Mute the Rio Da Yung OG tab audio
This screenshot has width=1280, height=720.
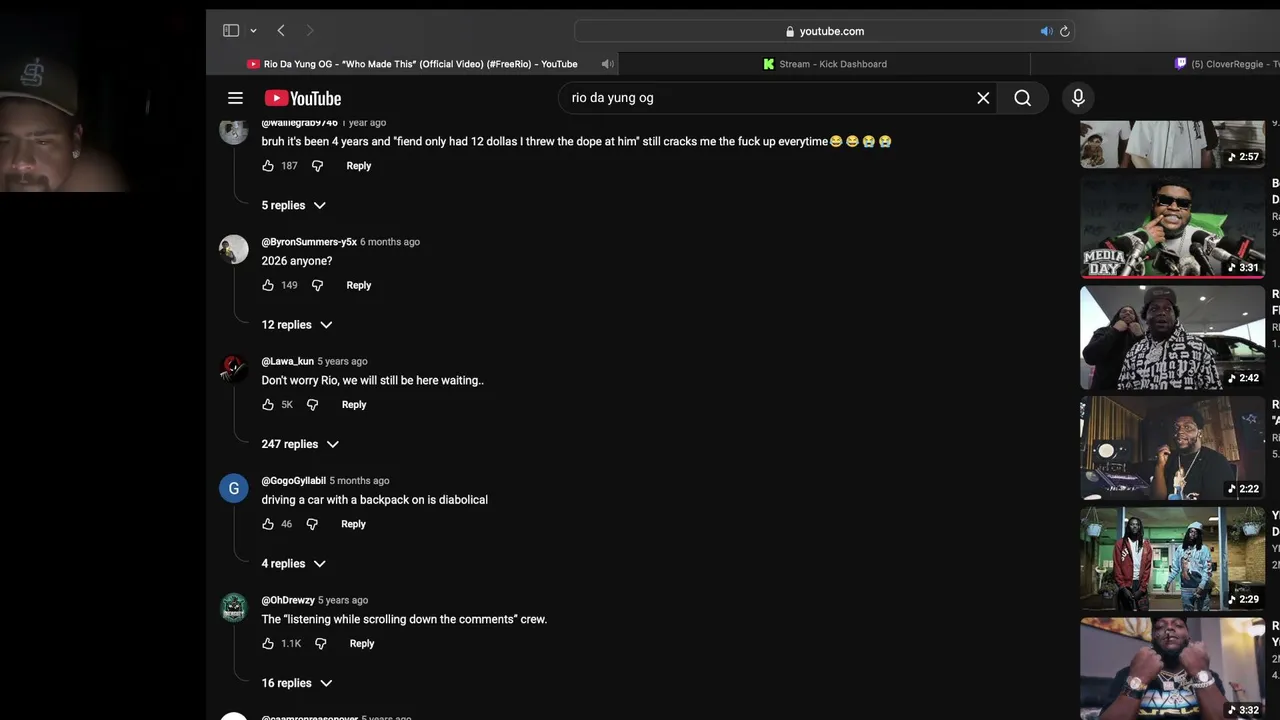[607, 64]
